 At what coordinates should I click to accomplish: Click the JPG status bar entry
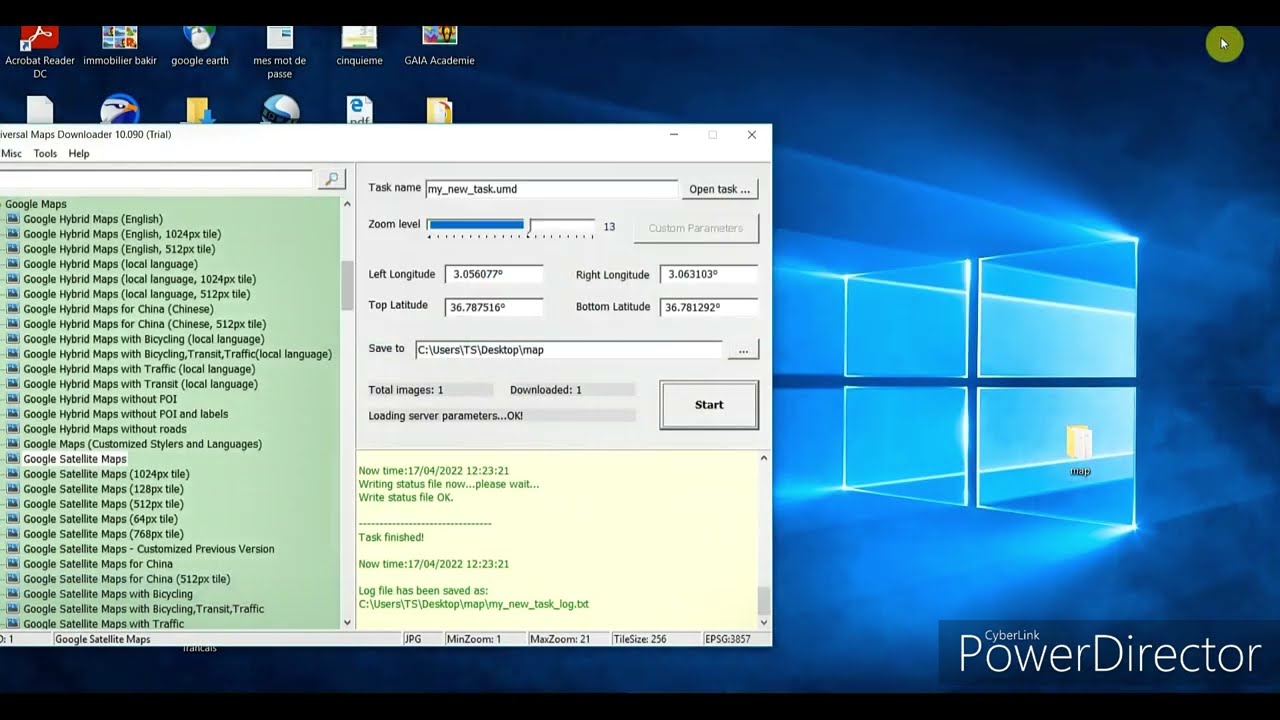[412, 639]
